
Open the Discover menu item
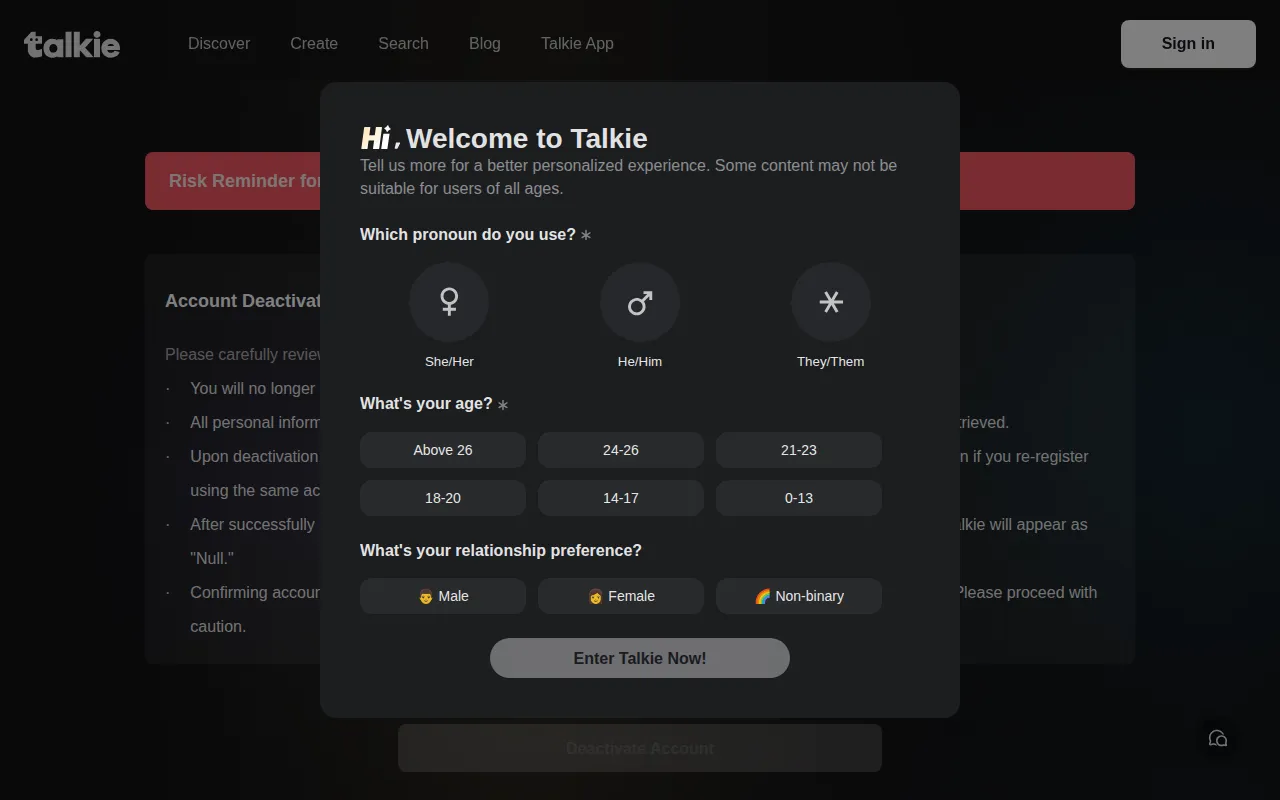(x=219, y=44)
